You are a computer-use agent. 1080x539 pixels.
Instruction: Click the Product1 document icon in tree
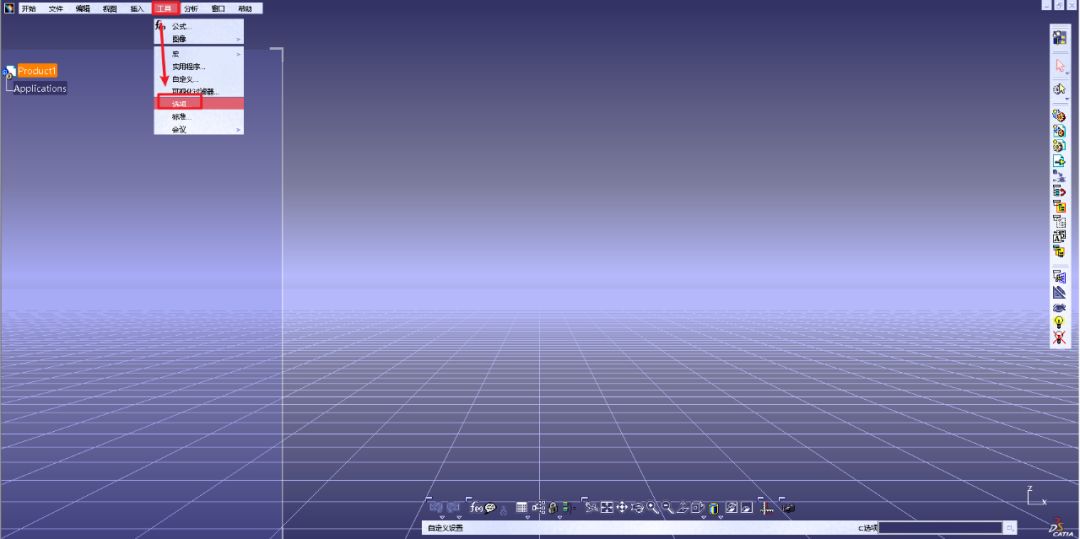click(10, 71)
